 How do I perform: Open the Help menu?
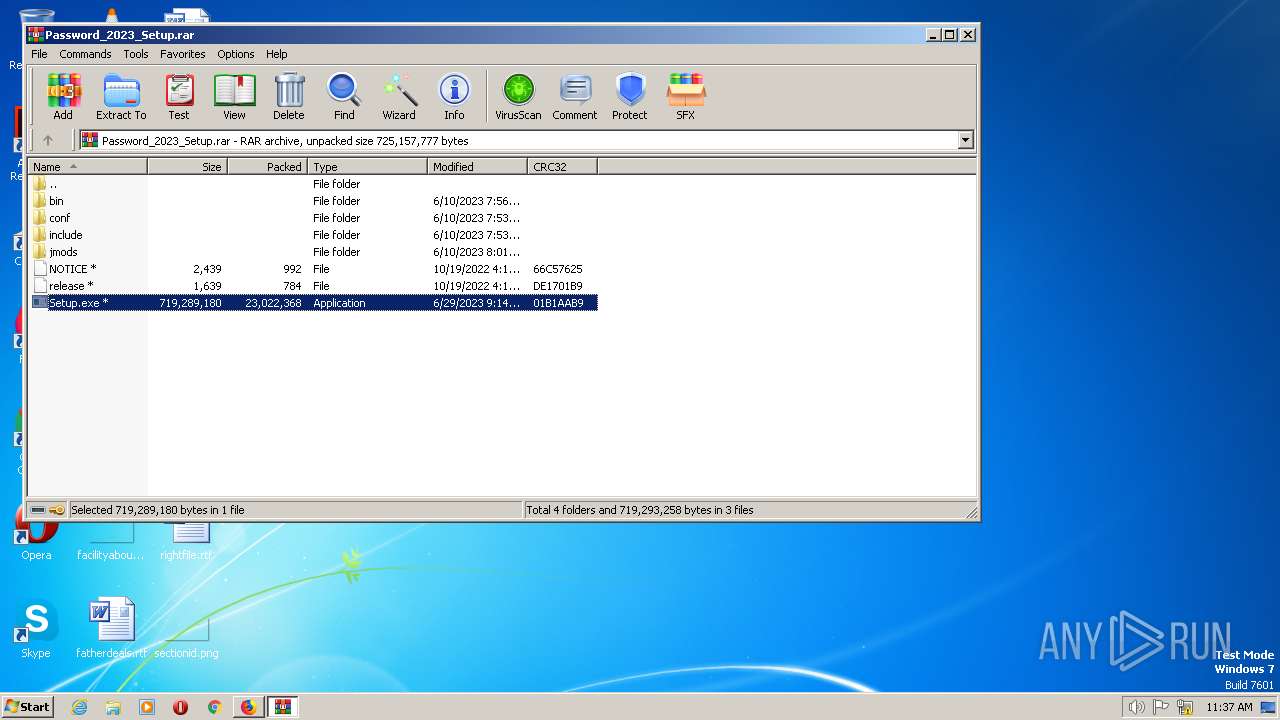coord(277,54)
